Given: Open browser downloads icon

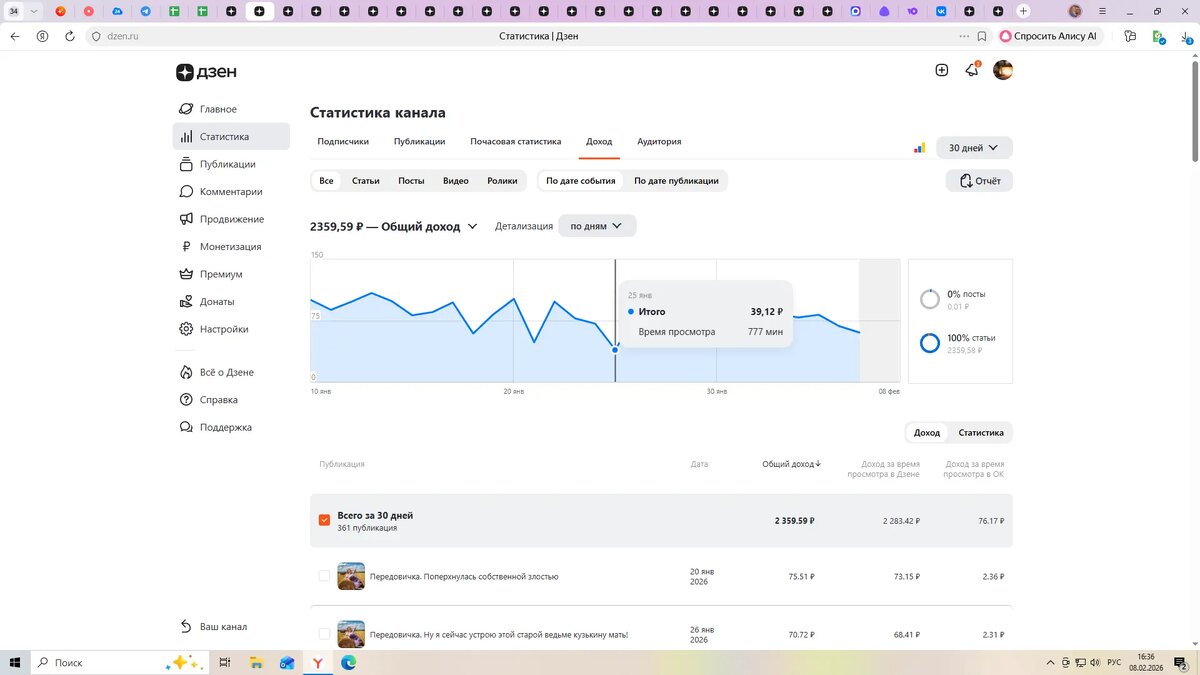Looking at the screenshot, I should 1185,36.
